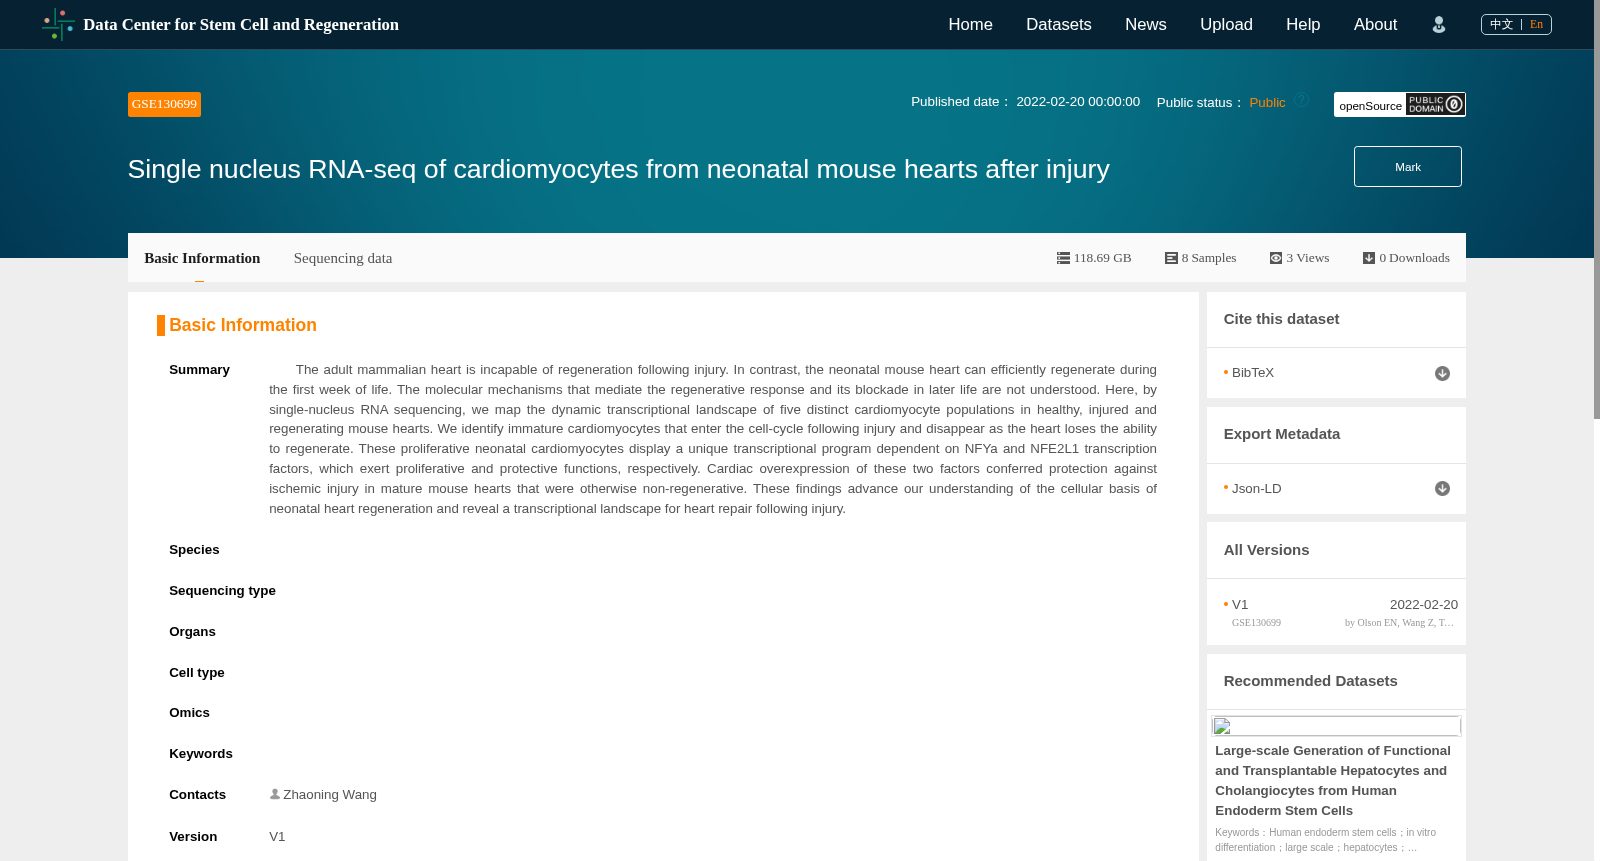Image resolution: width=1600 pixels, height=861 pixels.
Task: Go to the Home menu
Action: tap(970, 25)
